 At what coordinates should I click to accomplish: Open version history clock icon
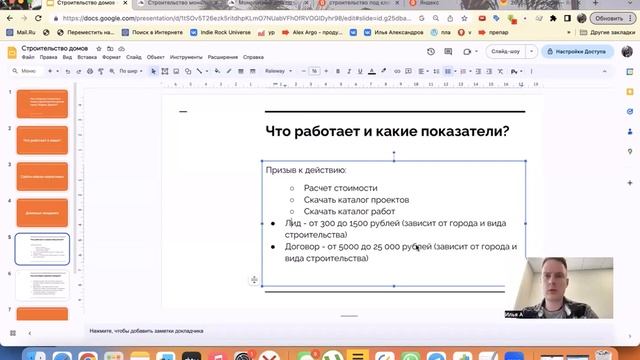point(431,51)
